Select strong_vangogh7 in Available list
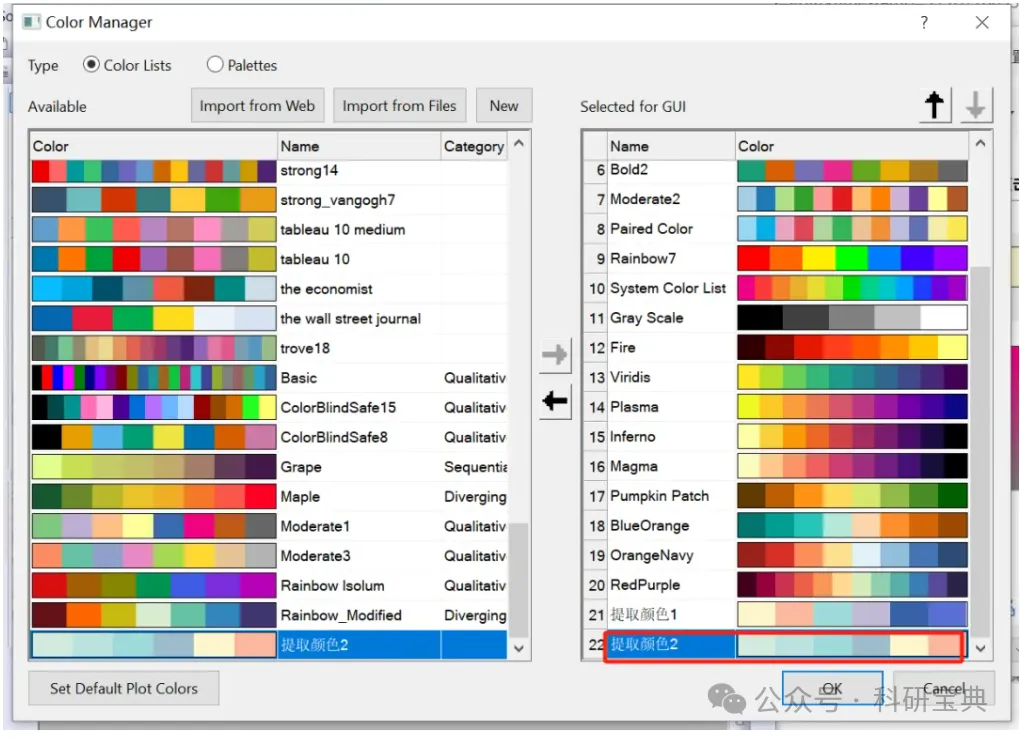 (338, 200)
